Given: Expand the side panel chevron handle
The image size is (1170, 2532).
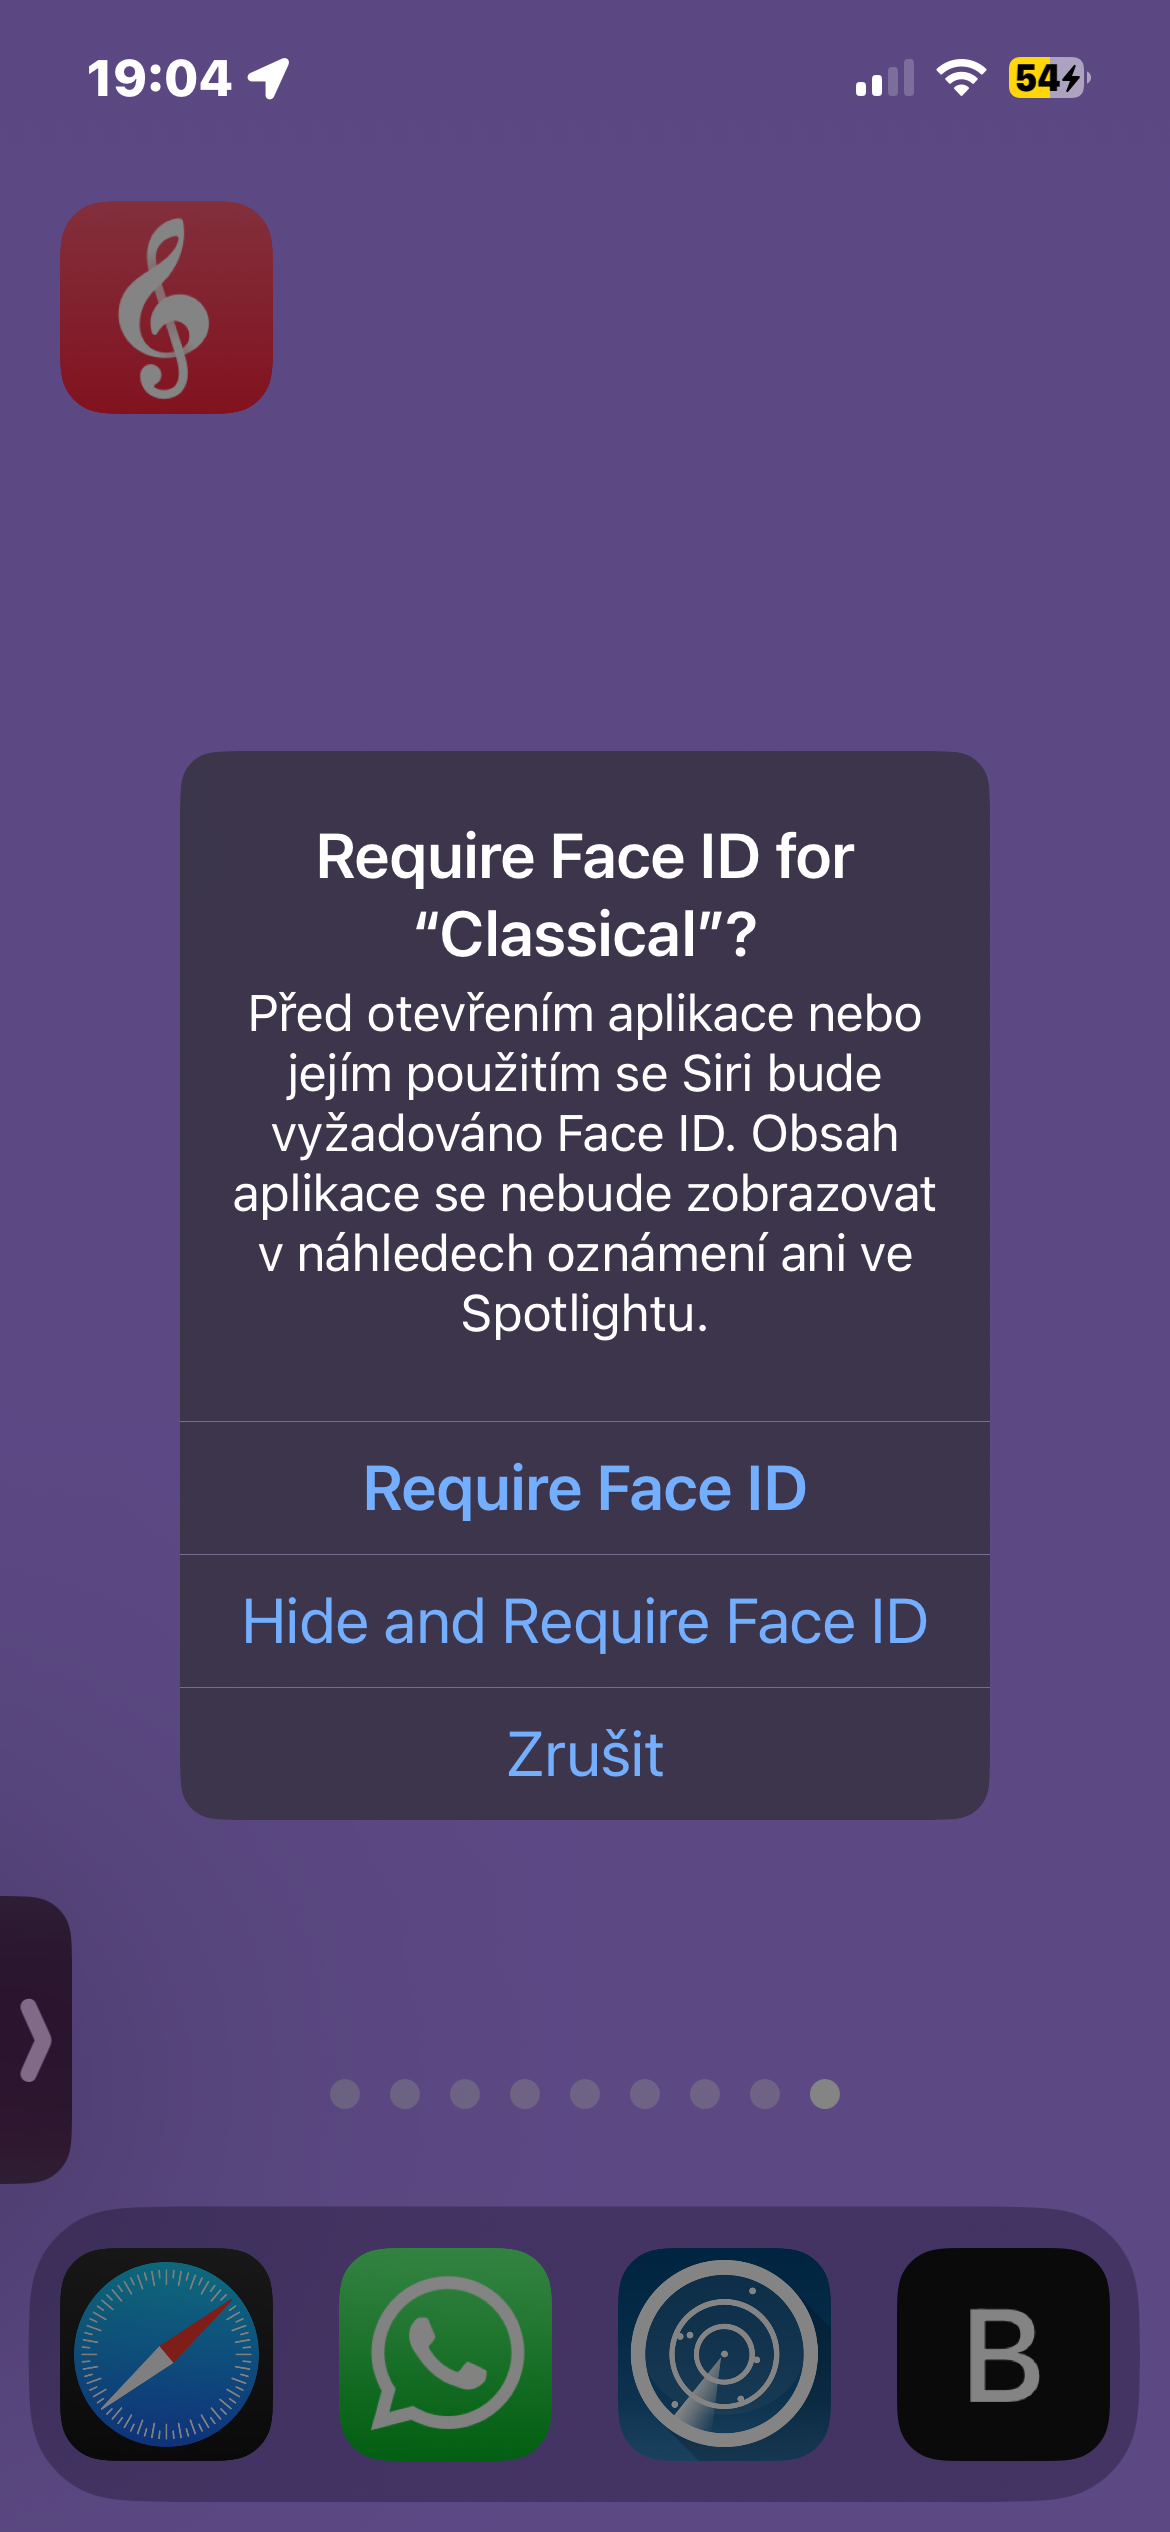Looking at the screenshot, I should (35, 2040).
